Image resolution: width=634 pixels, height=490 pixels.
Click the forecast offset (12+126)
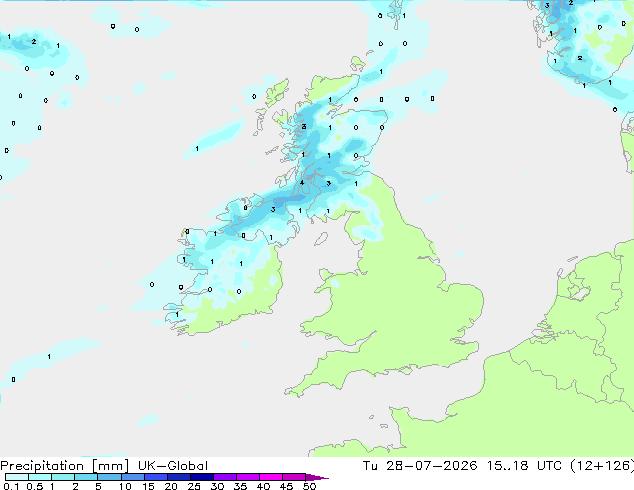click(x=602, y=466)
